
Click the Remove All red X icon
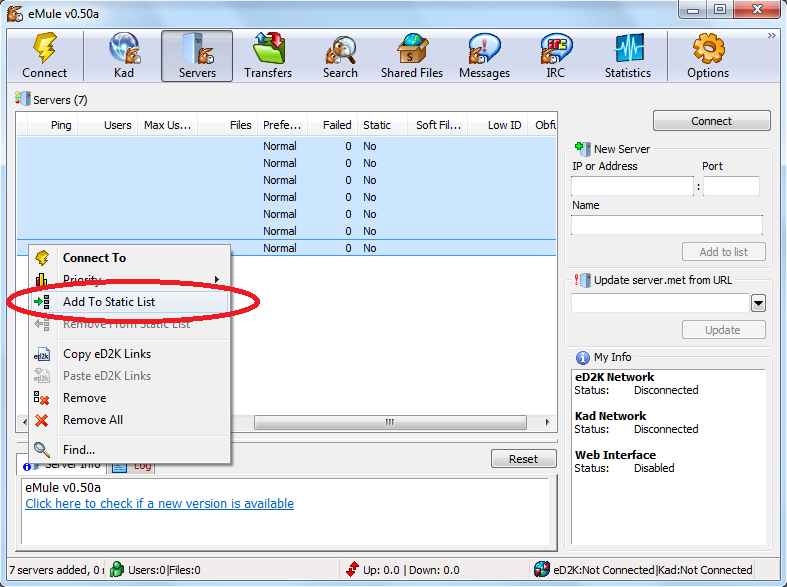[x=42, y=420]
